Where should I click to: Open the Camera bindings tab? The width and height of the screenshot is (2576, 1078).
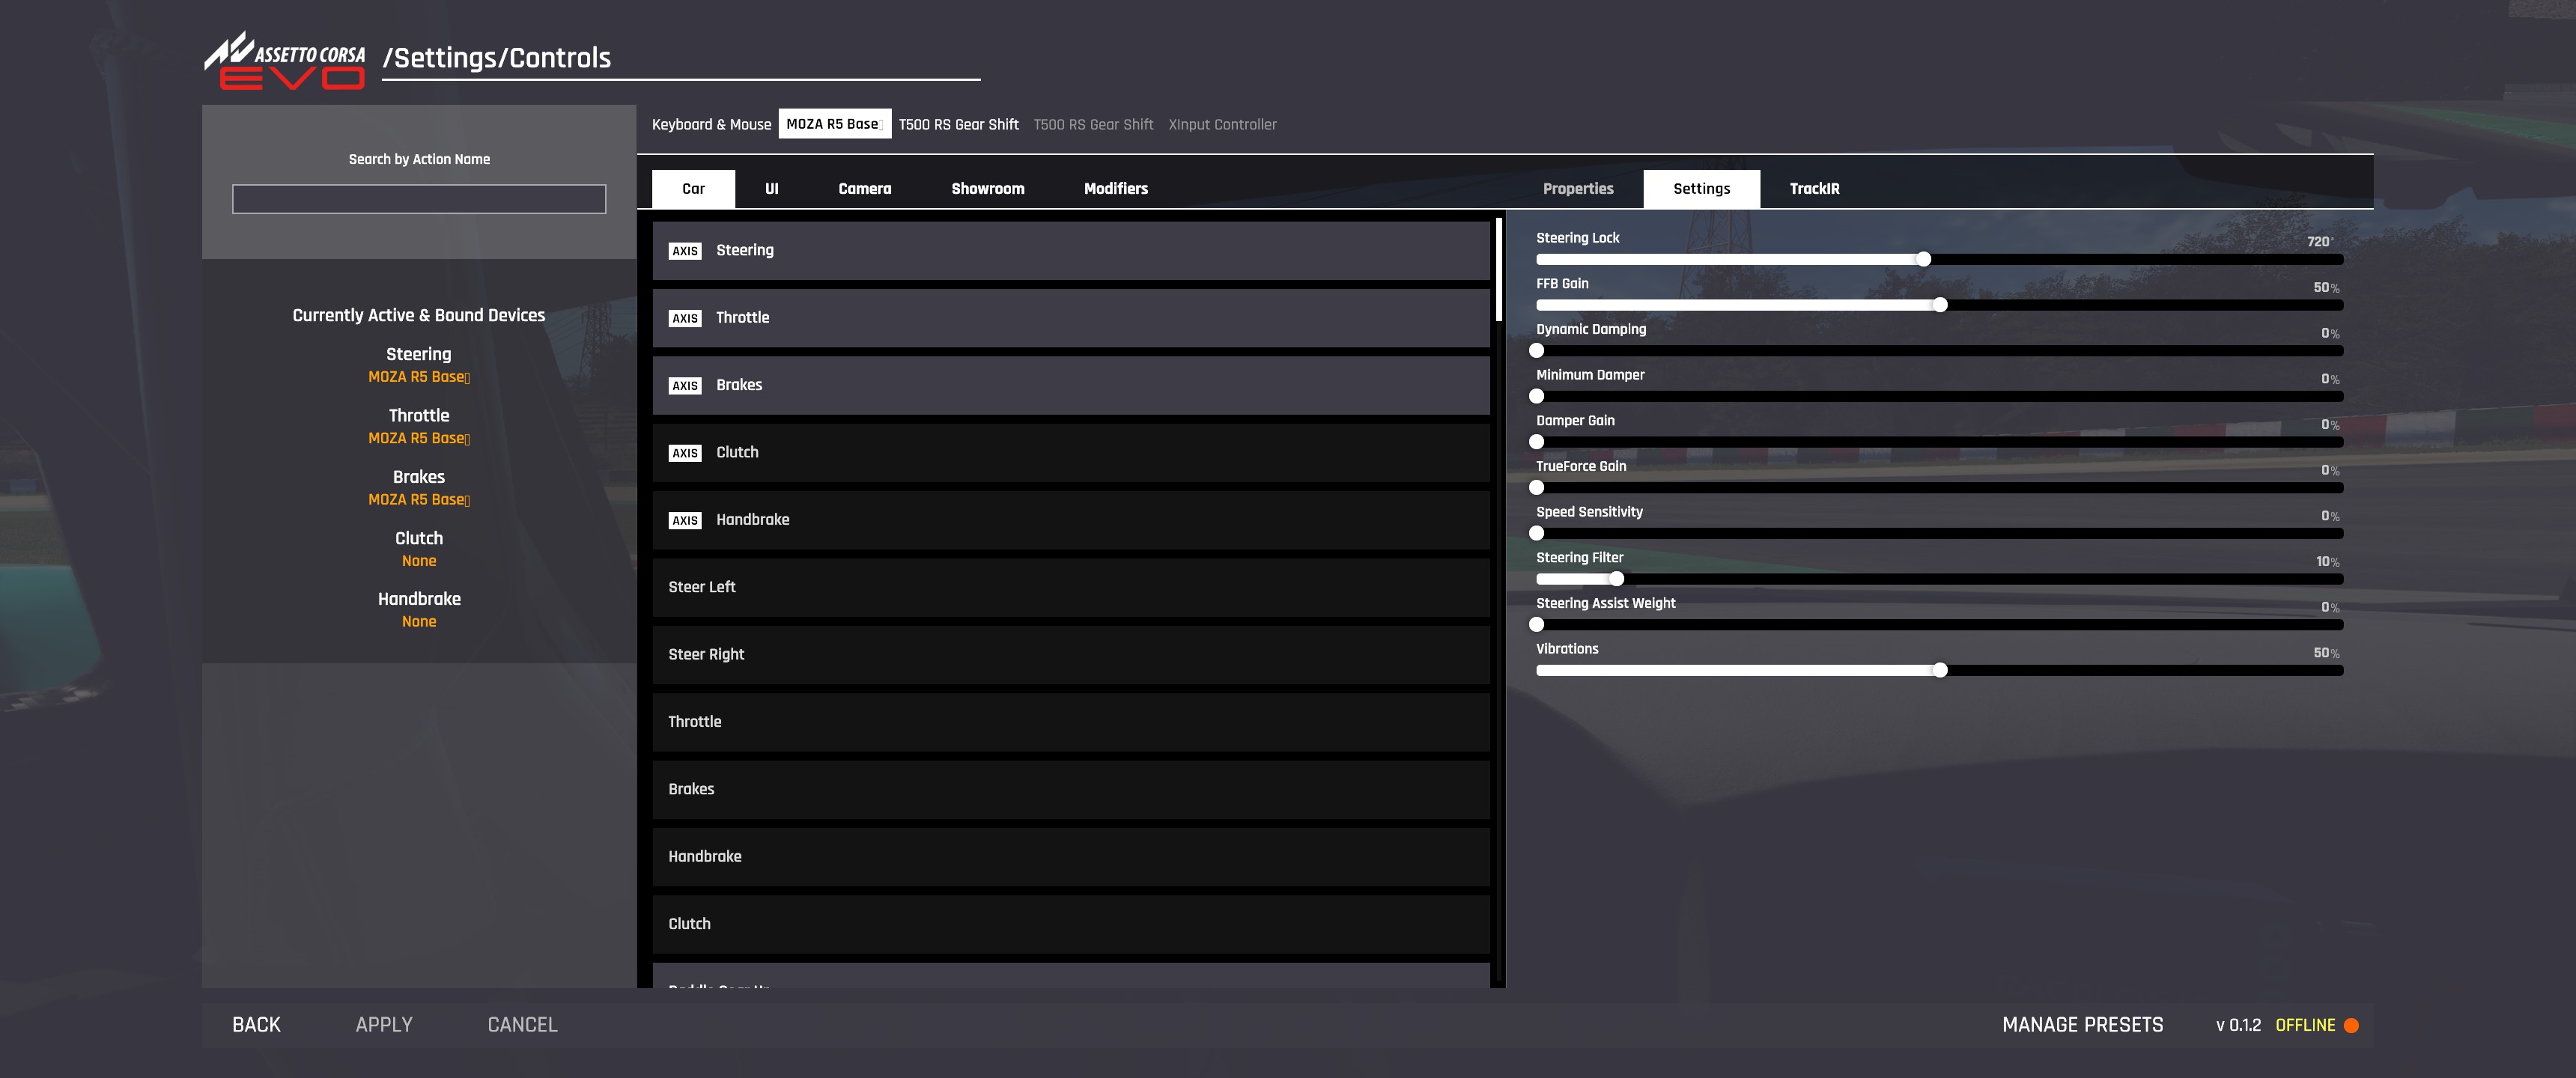pyautogui.click(x=864, y=189)
